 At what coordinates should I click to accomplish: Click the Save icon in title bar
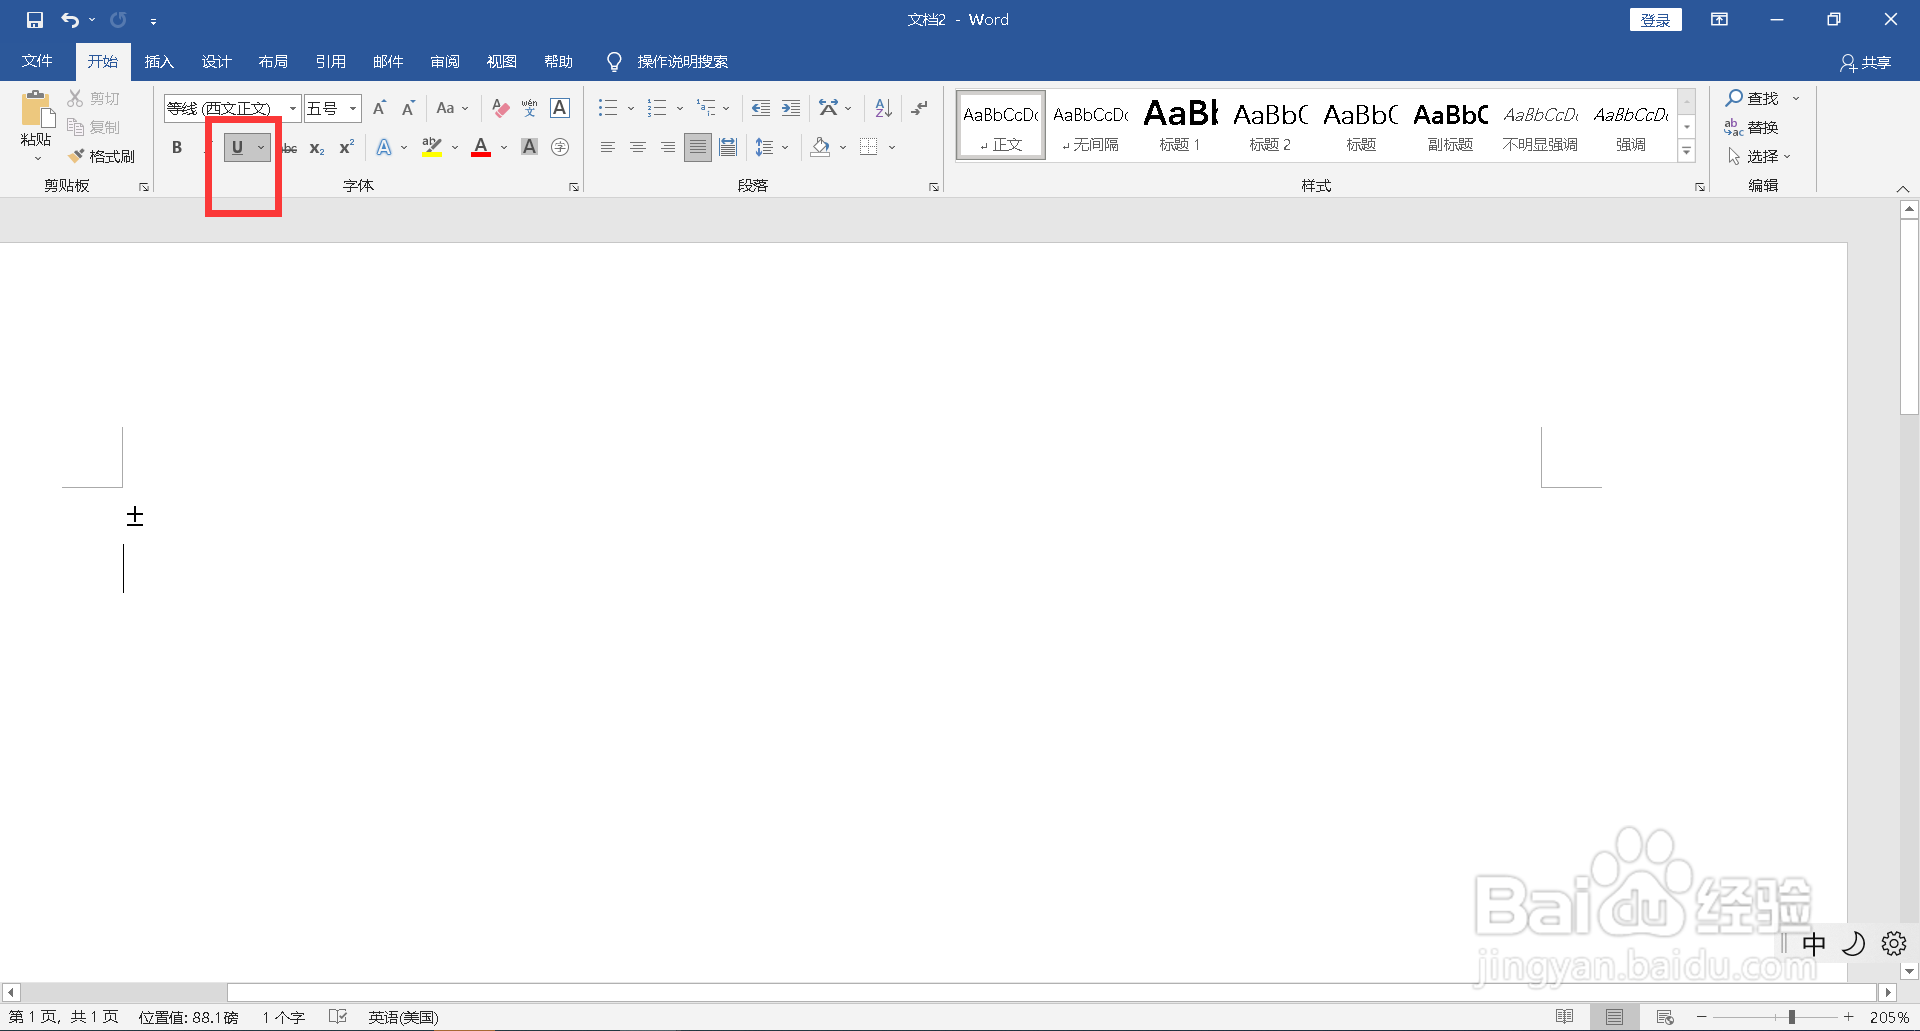pos(35,20)
